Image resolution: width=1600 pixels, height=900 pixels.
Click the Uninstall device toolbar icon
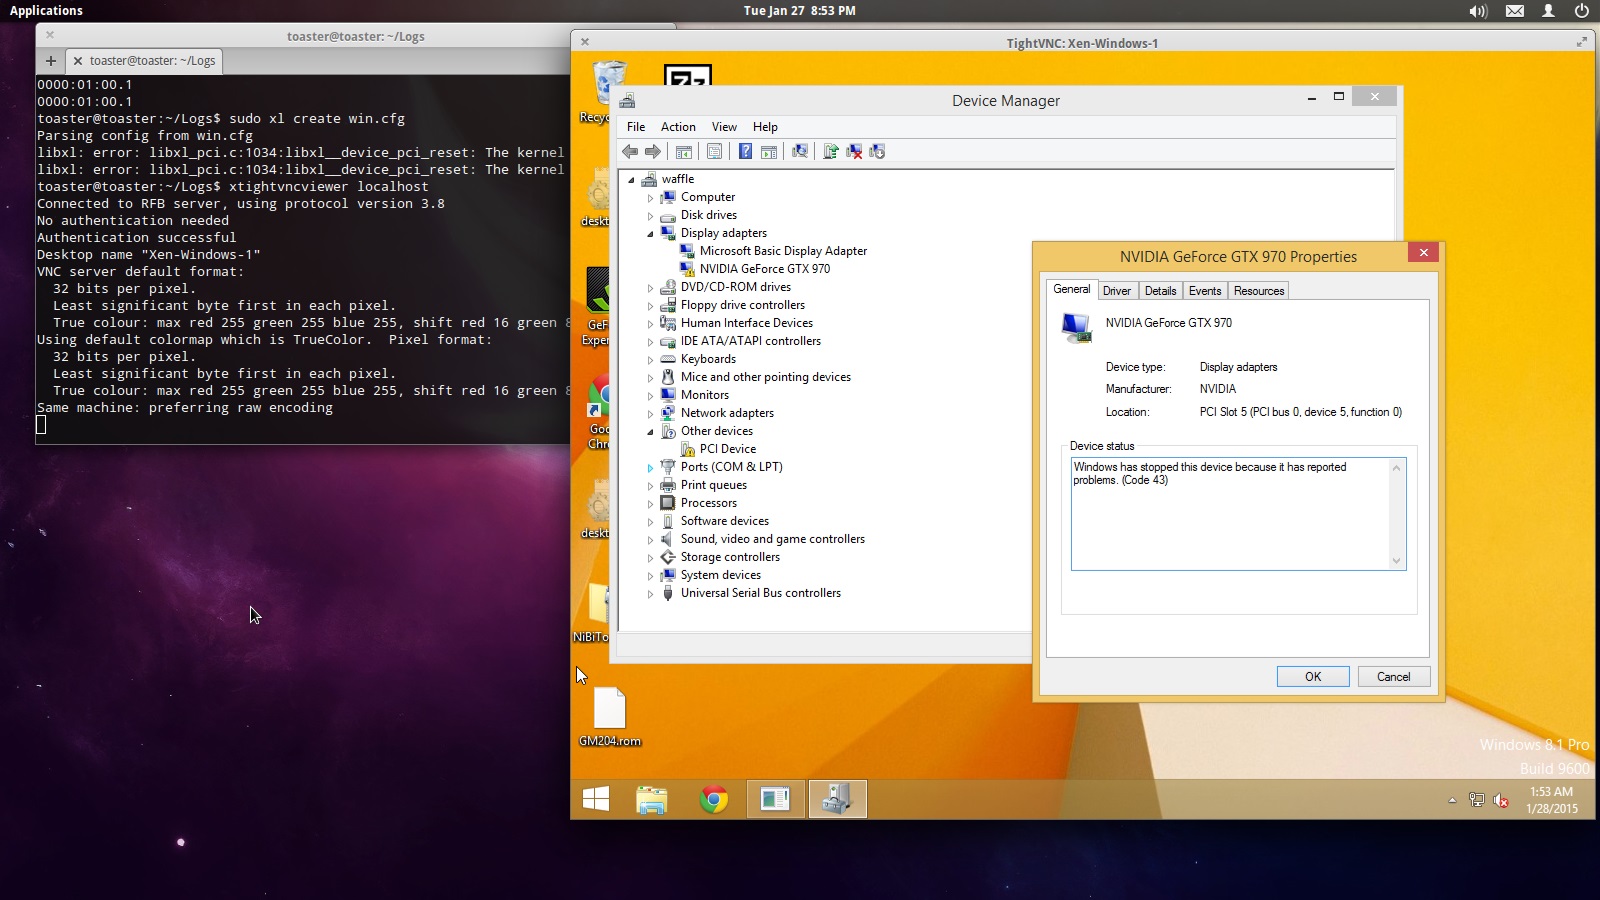pos(854,152)
